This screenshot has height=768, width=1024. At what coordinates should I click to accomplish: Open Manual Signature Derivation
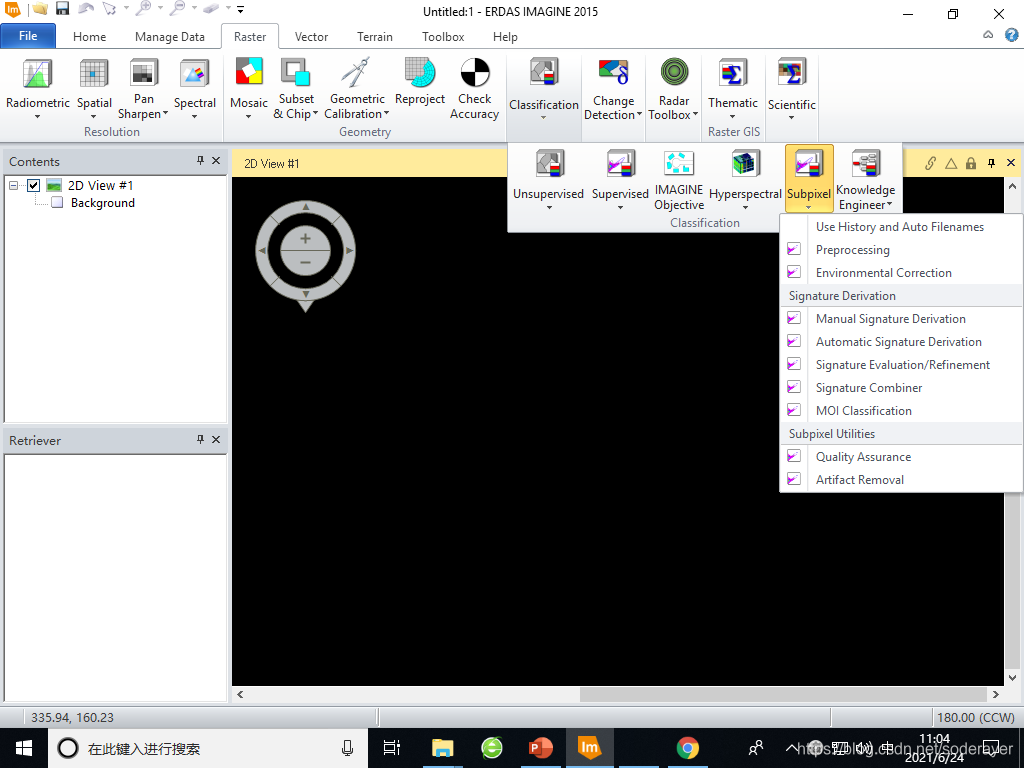tap(901, 319)
